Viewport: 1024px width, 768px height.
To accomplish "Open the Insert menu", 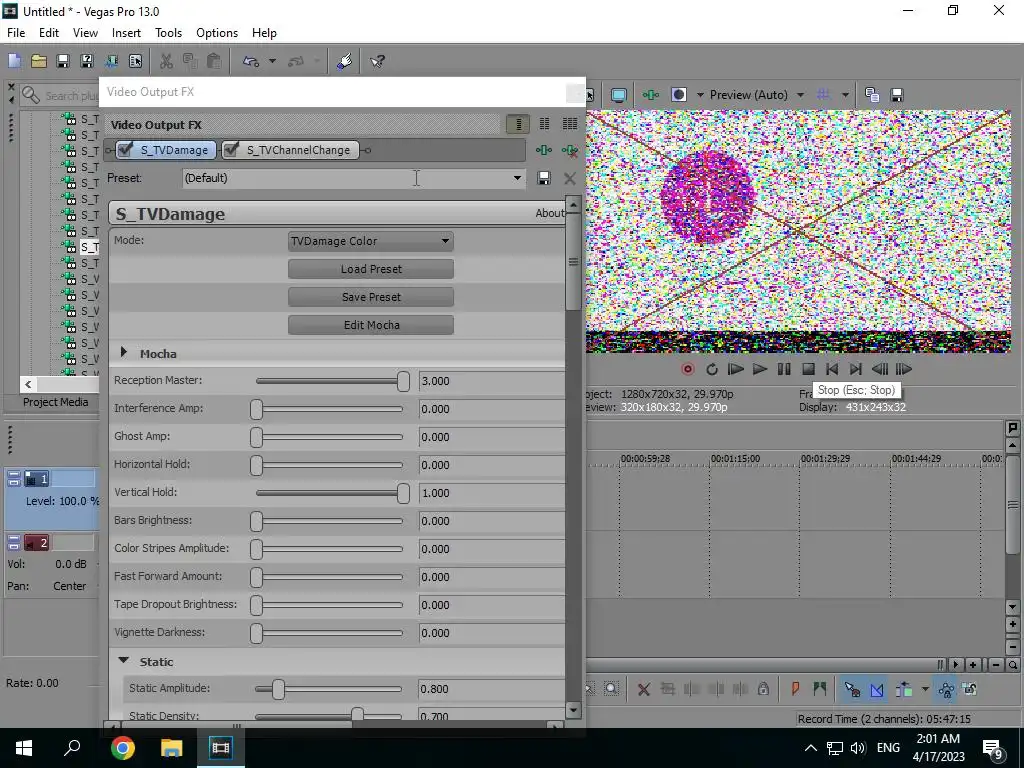I will 126,33.
